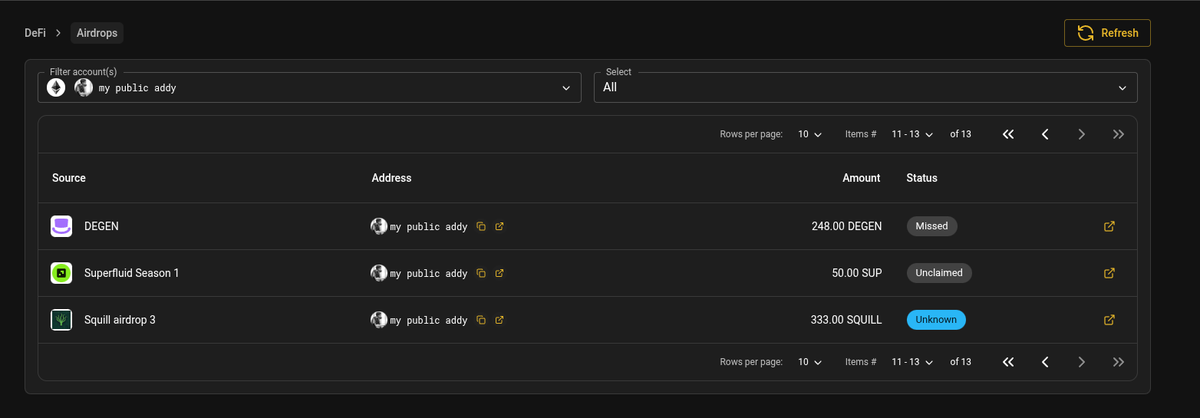The width and height of the screenshot is (1200, 418).
Task: Open top Items # range dropdown
Action: 911,134
